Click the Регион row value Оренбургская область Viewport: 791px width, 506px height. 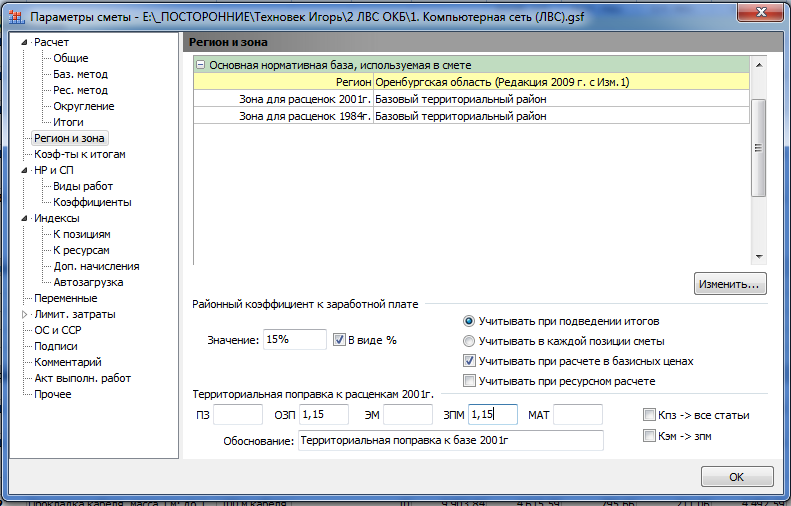(561, 82)
